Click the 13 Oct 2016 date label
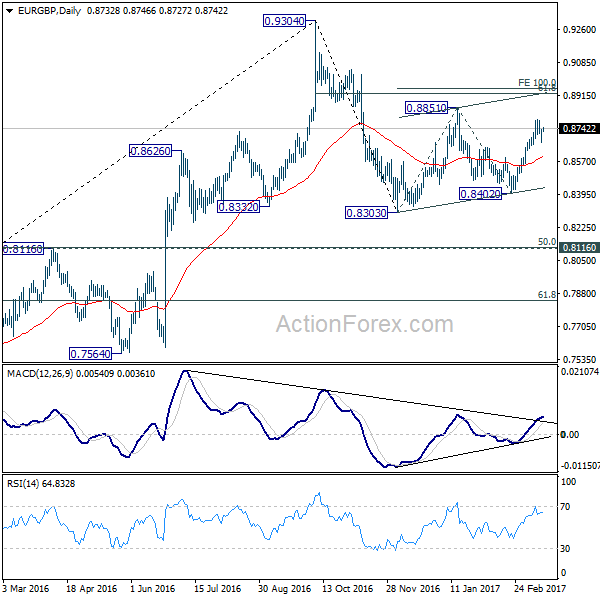The image size is (600, 600). click(x=347, y=589)
